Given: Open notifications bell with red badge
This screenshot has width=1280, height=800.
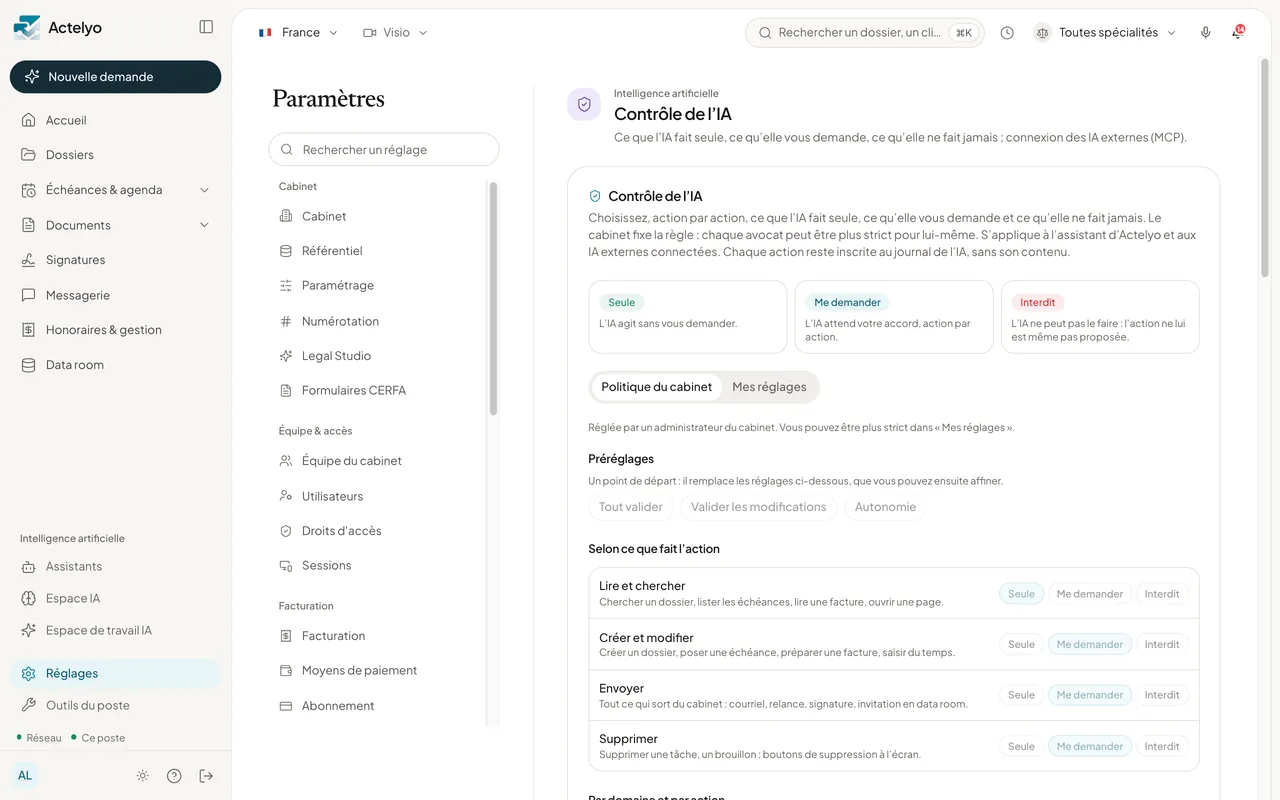Looking at the screenshot, I should pyautogui.click(x=1238, y=32).
